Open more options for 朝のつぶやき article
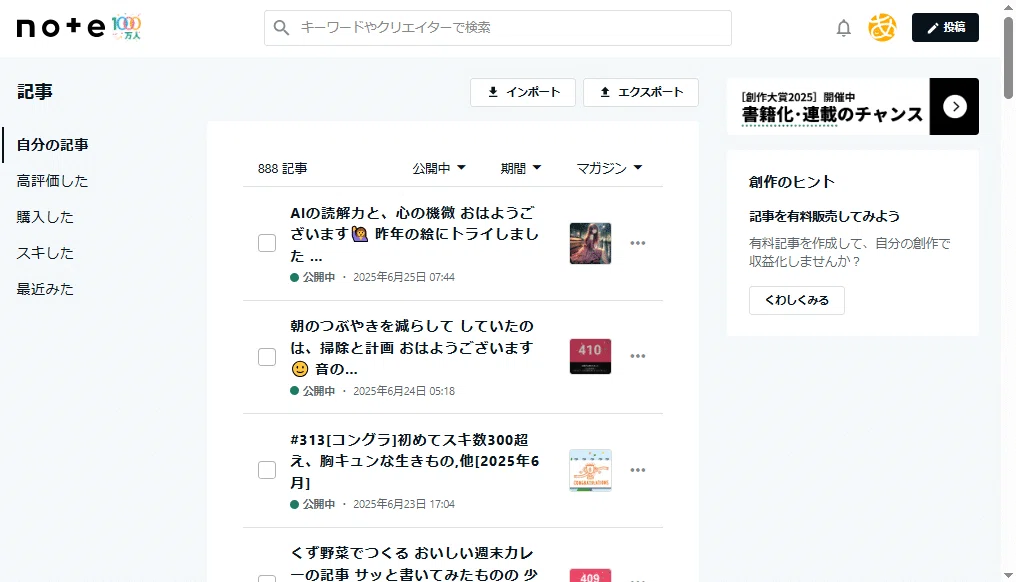The image size is (1016, 582). click(638, 356)
